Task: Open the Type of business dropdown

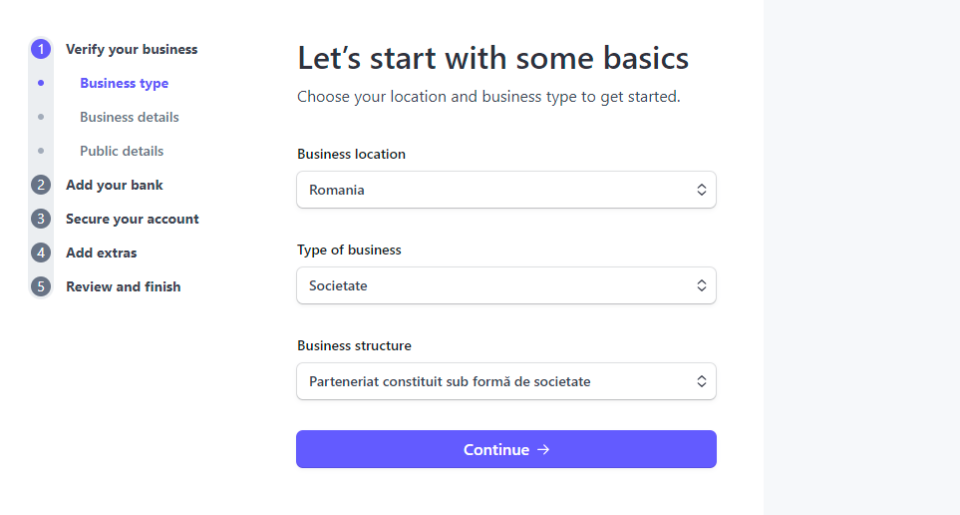Action: [x=506, y=285]
